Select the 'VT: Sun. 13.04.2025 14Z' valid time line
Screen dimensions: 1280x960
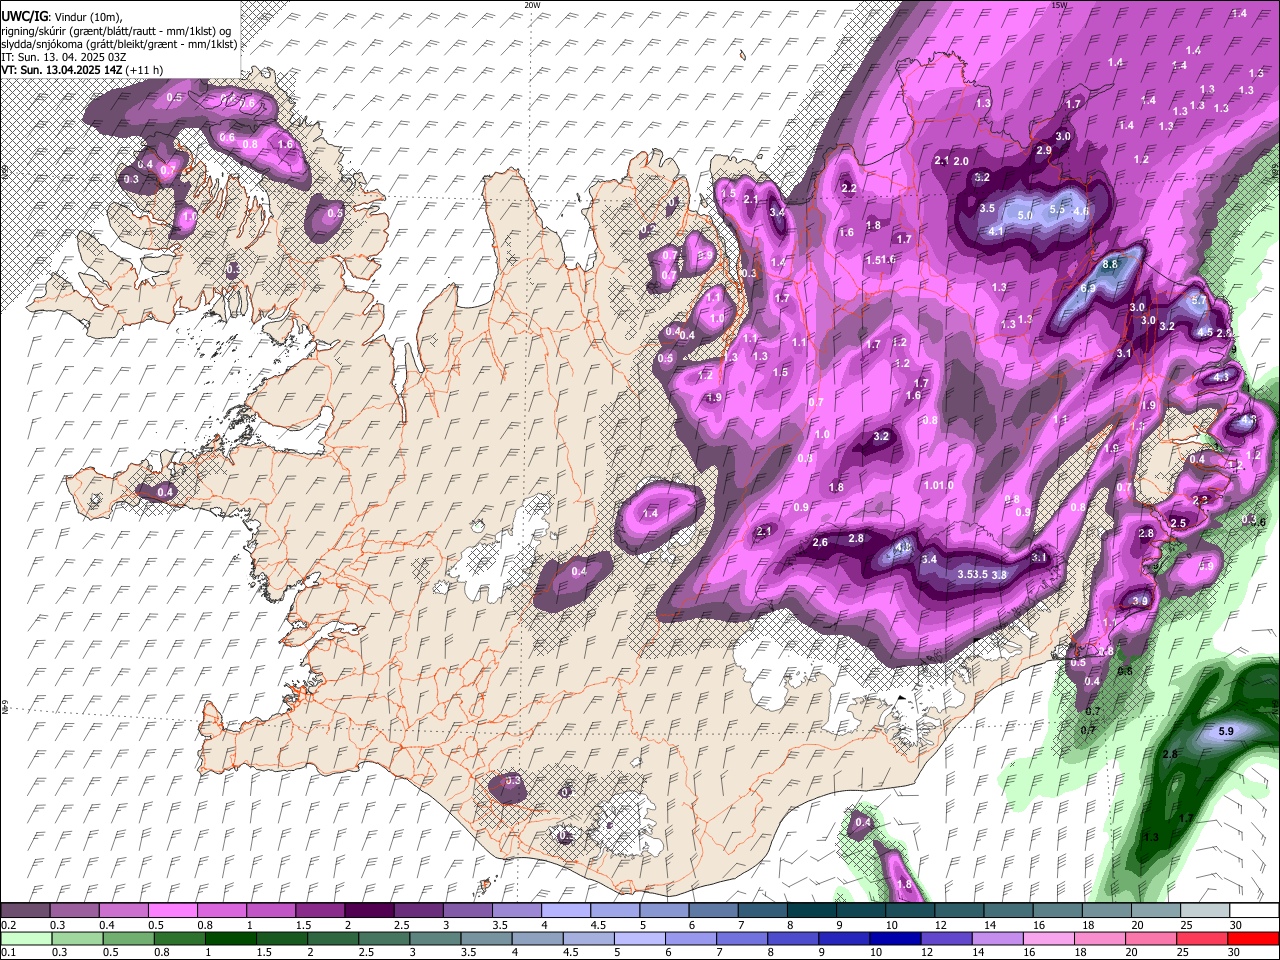(82, 70)
